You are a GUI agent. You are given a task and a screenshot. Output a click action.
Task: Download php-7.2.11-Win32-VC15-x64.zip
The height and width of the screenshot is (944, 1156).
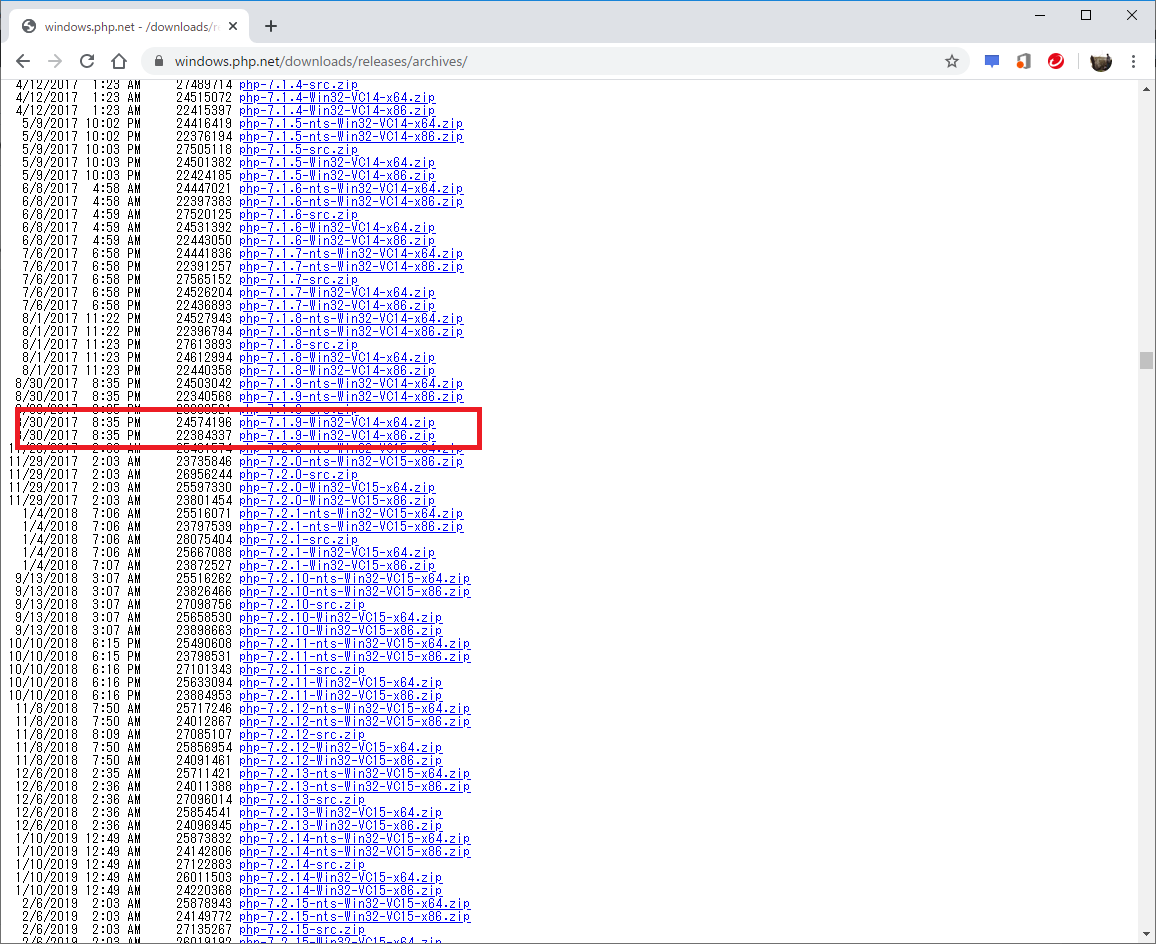341,683
